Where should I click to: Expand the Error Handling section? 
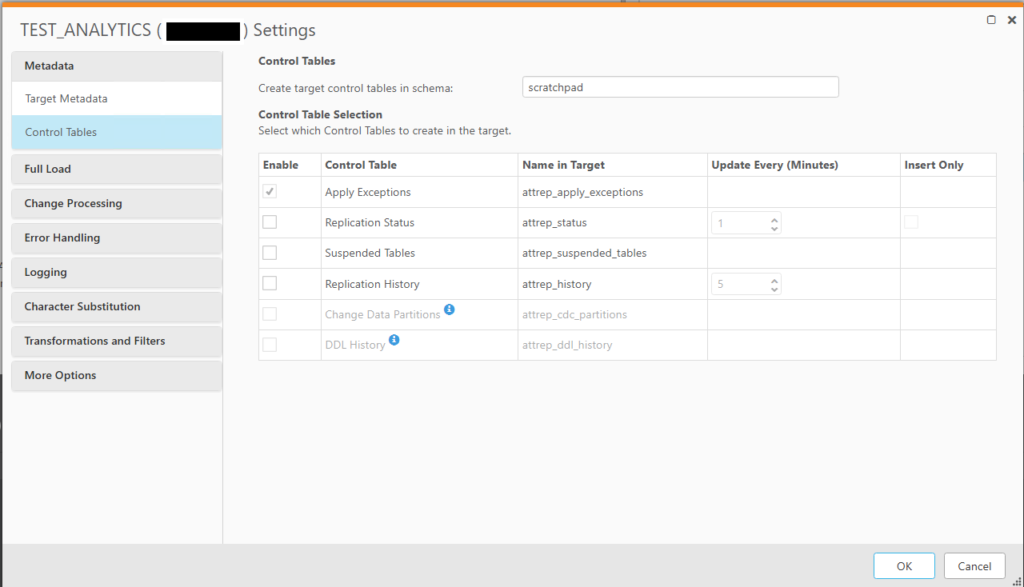[116, 238]
